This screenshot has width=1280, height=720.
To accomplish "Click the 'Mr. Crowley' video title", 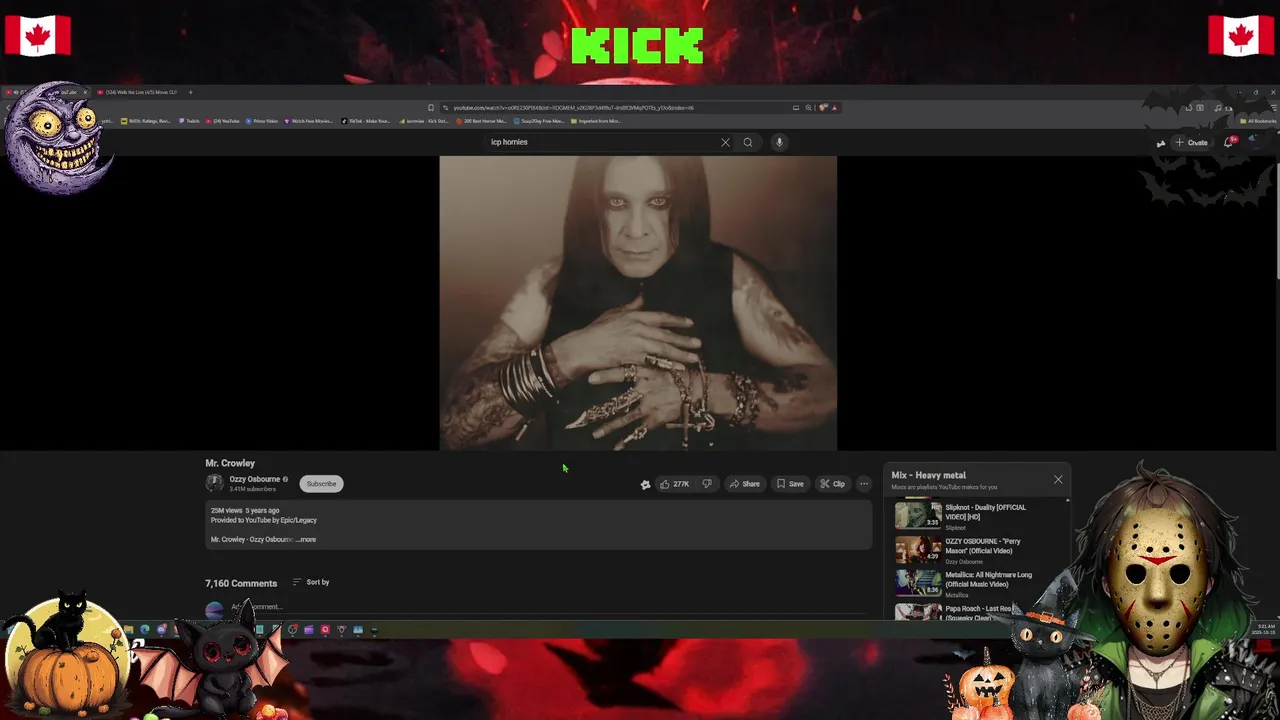I will [230, 463].
